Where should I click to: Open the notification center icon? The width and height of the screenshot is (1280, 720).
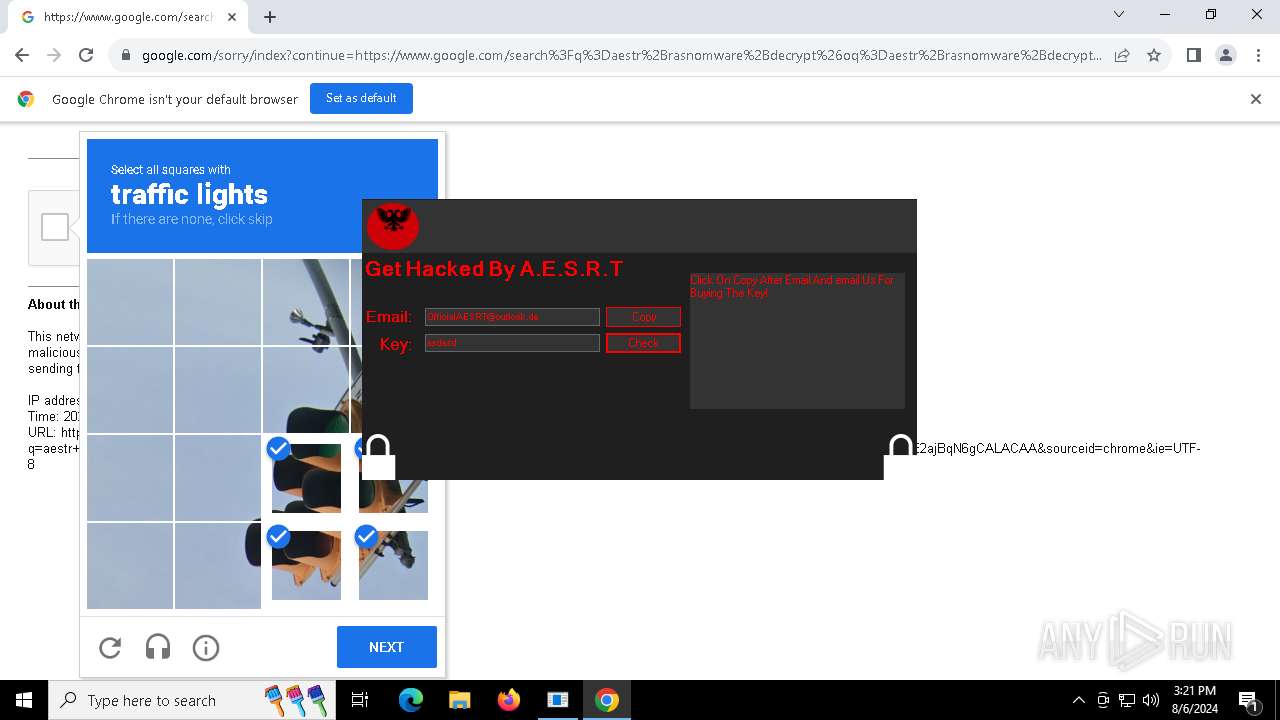1248,700
